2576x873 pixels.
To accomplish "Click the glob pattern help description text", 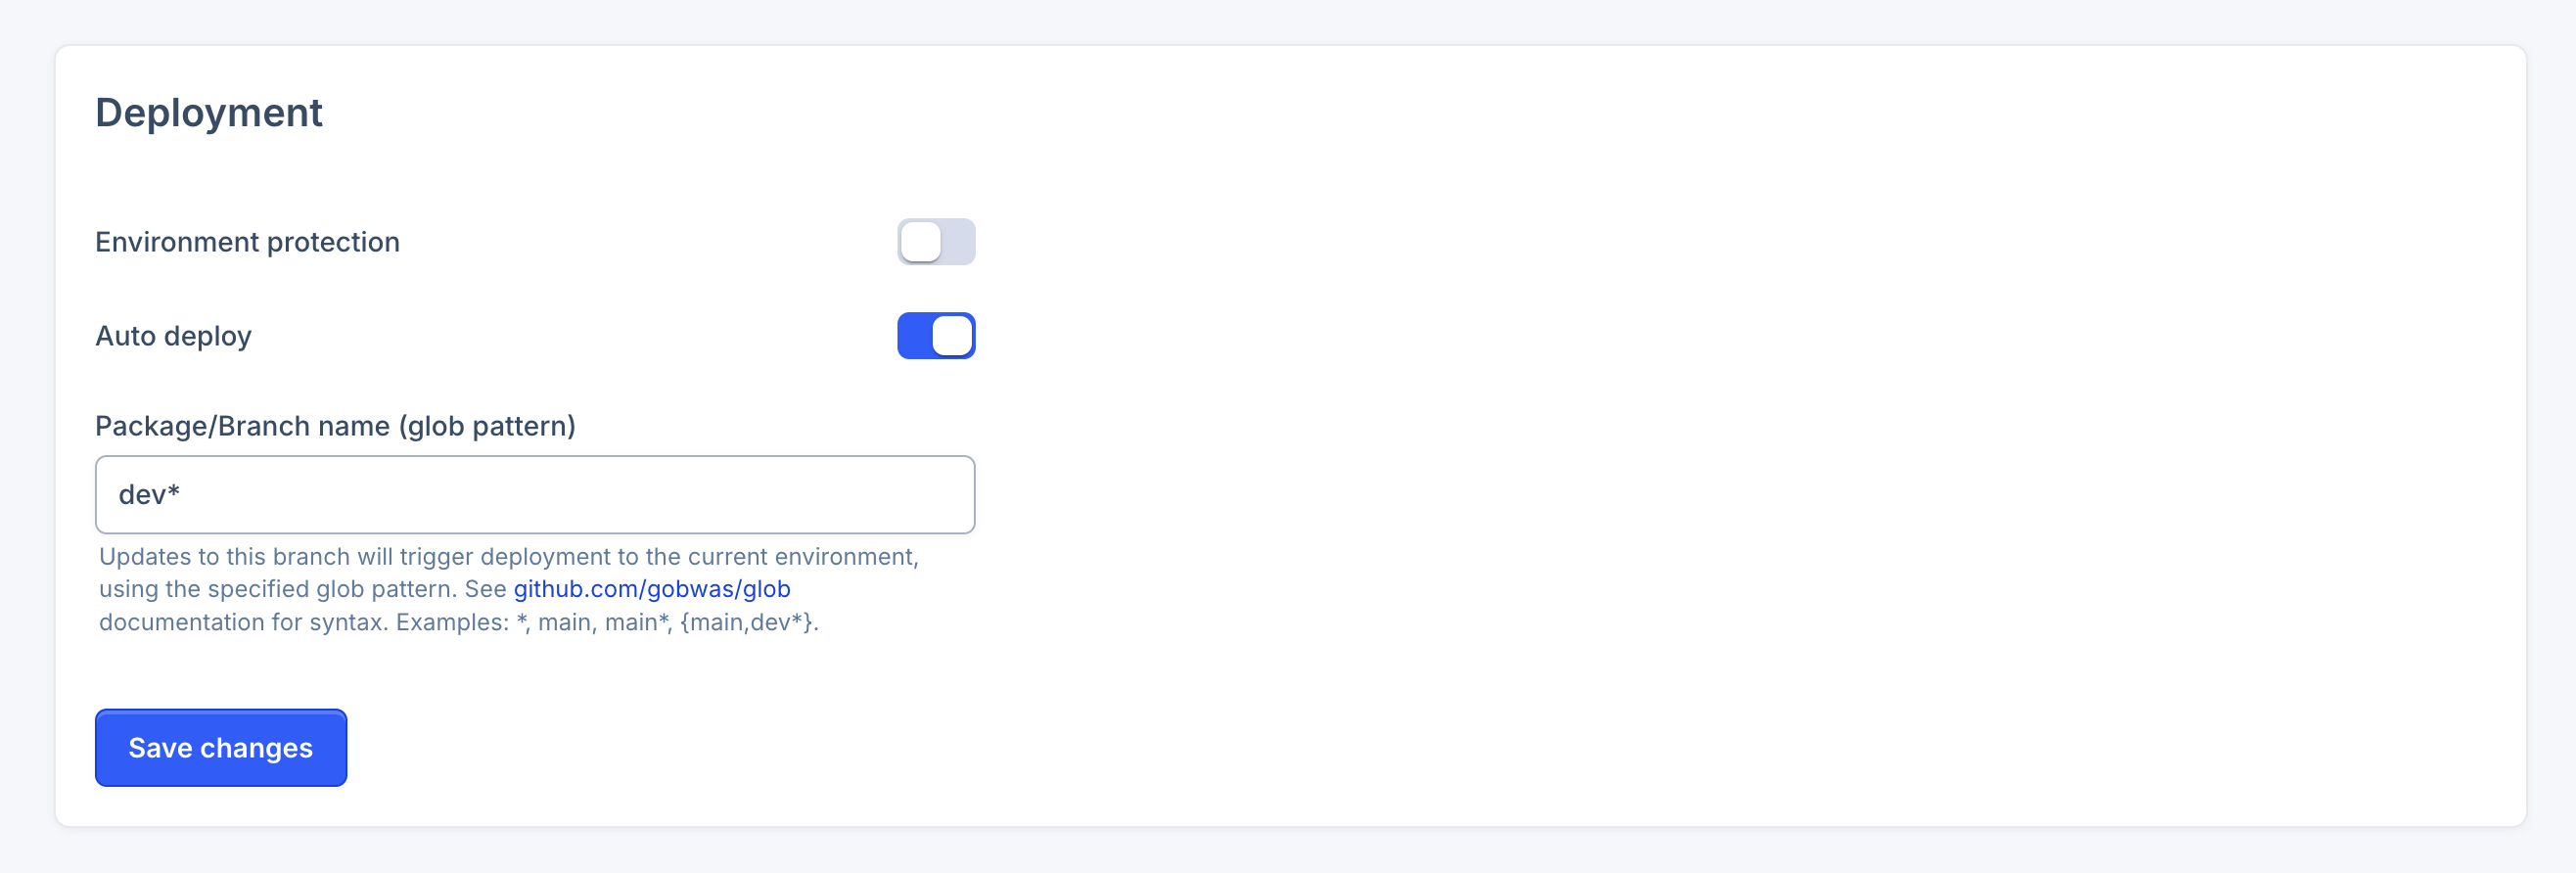I will (508, 589).
